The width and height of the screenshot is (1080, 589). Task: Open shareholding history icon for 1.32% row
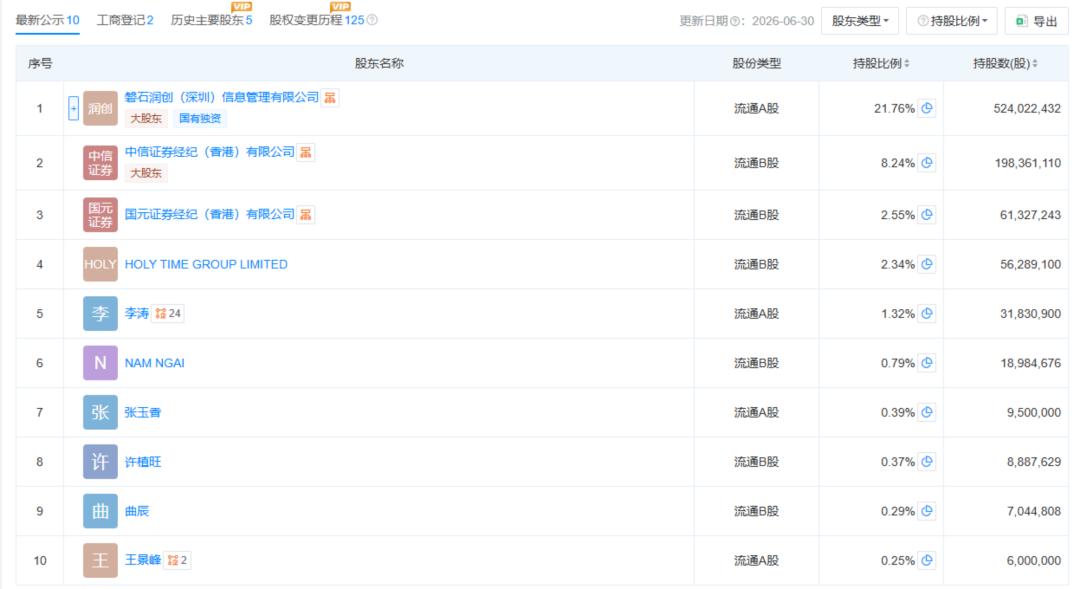(x=927, y=313)
